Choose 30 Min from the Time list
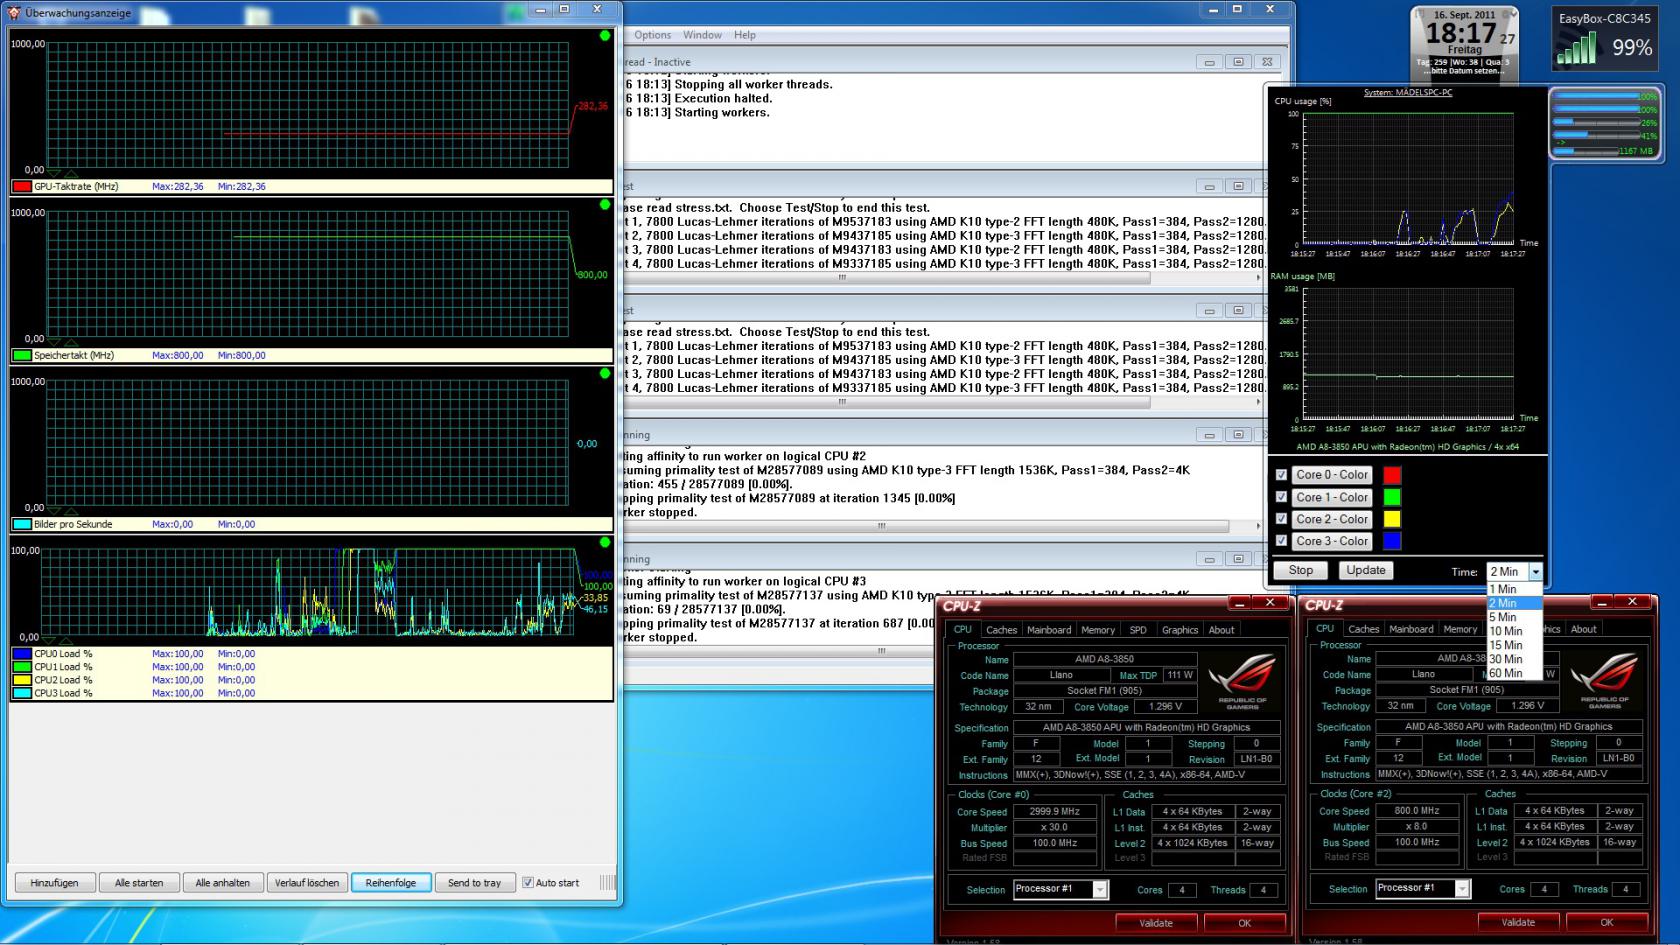Viewport: 1680px width, 945px height. [x=1514, y=659]
